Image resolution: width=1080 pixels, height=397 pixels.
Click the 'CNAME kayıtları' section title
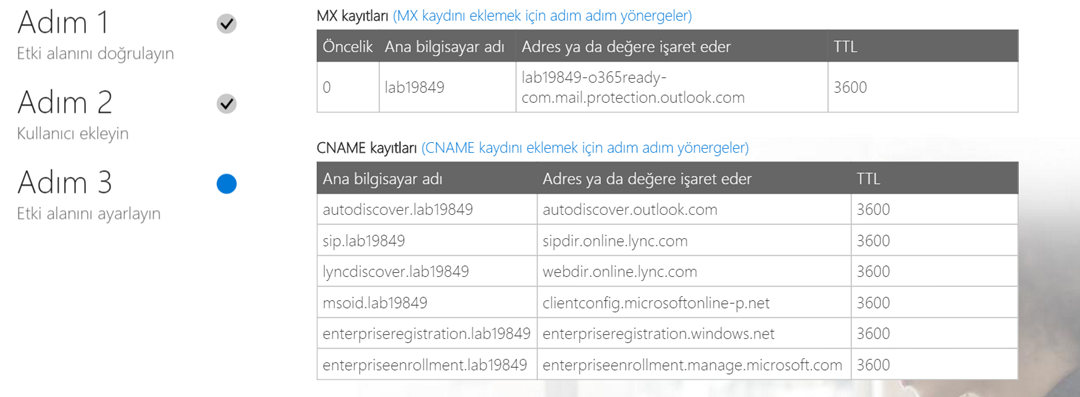click(x=367, y=147)
